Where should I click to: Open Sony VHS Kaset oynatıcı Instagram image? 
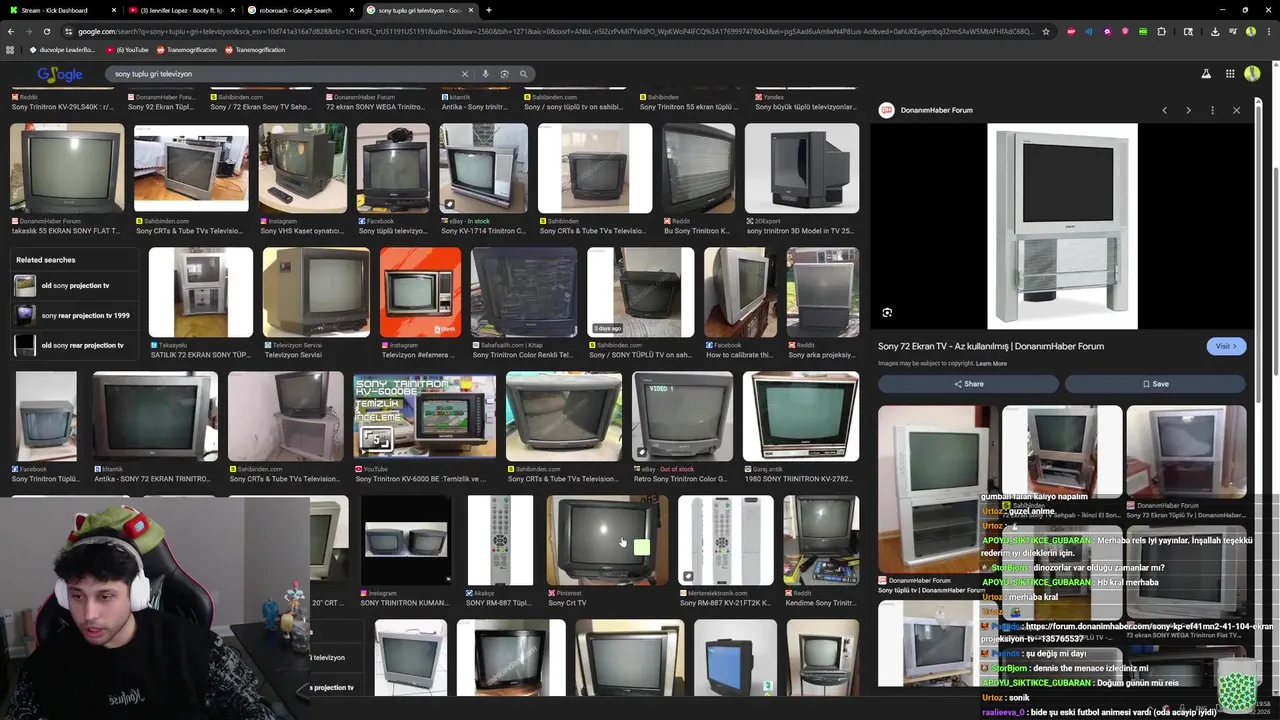[x=303, y=168]
